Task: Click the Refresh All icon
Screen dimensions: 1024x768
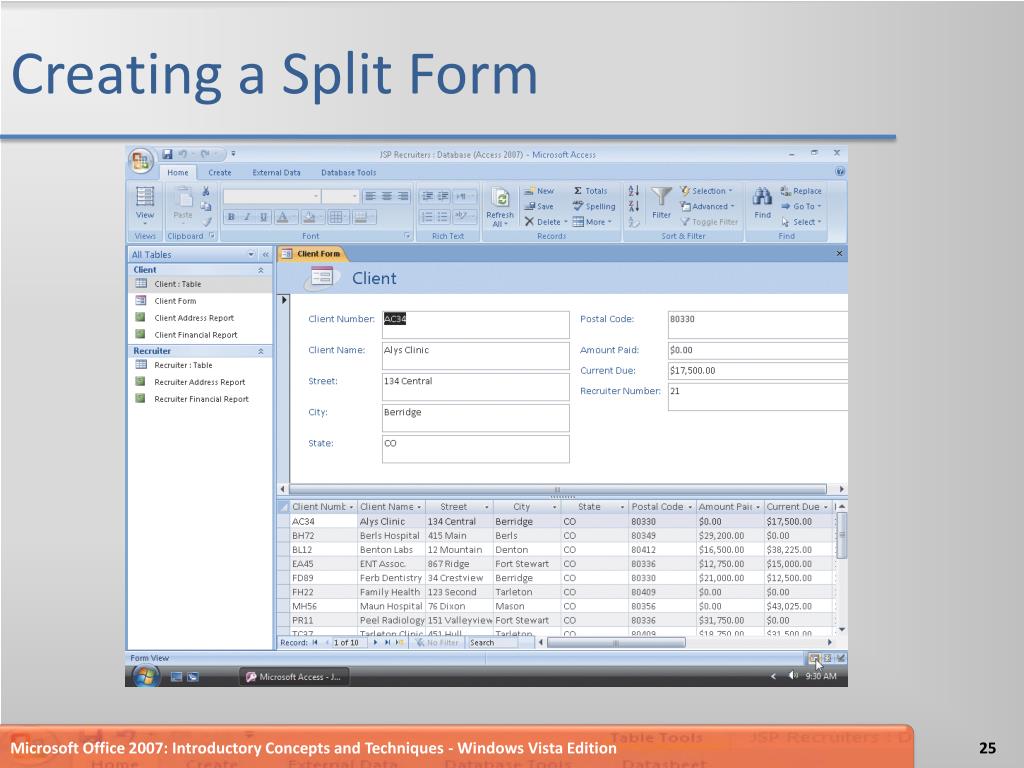Action: click(500, 198)
